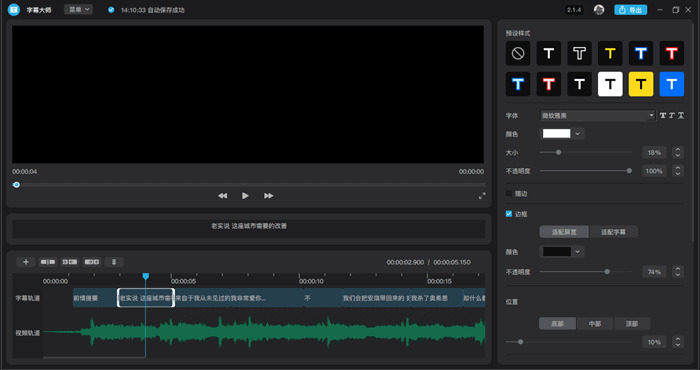The width and height of the screenshot is (700, 370).
Task: Open the 字体 font dropdown showing 微软雅黑
Action: point(598,116)
